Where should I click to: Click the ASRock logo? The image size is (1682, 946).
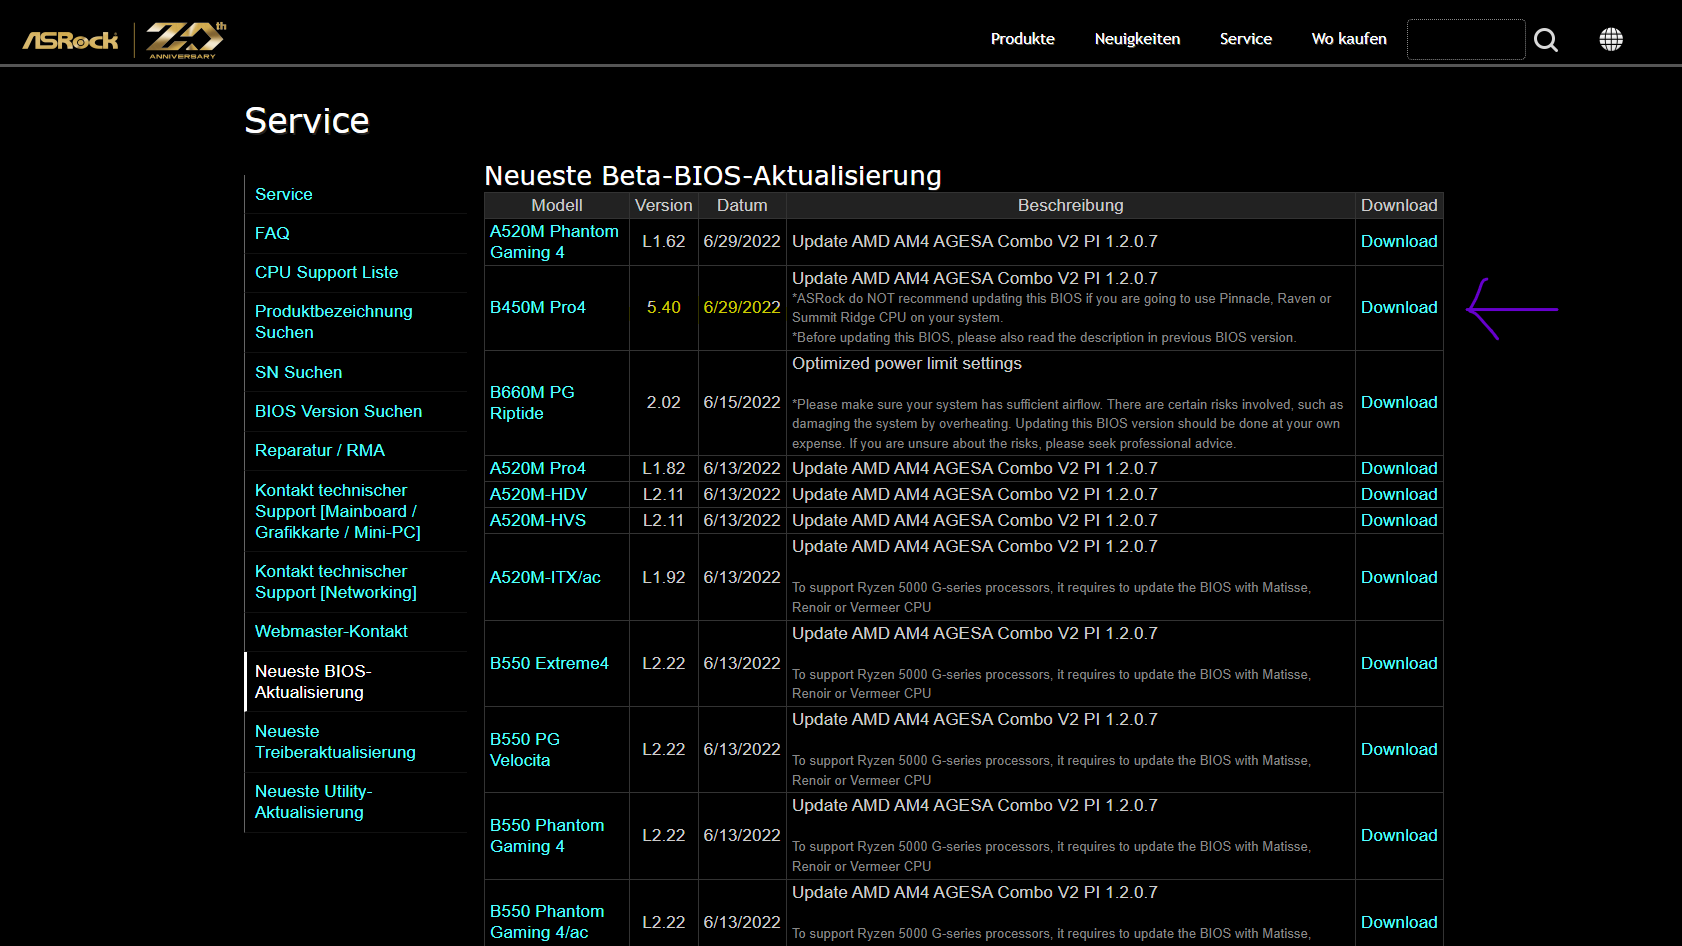click(x=71, y=40)
